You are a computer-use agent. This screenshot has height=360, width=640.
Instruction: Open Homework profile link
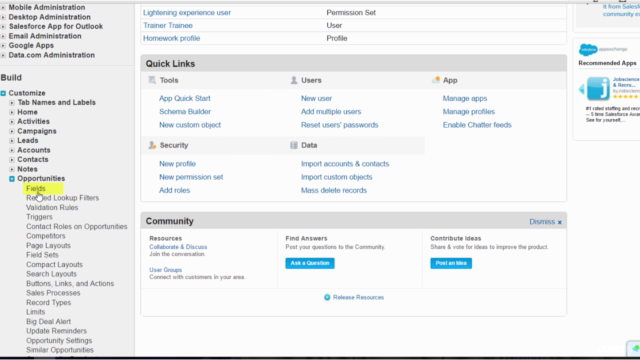tap(171, 38)
